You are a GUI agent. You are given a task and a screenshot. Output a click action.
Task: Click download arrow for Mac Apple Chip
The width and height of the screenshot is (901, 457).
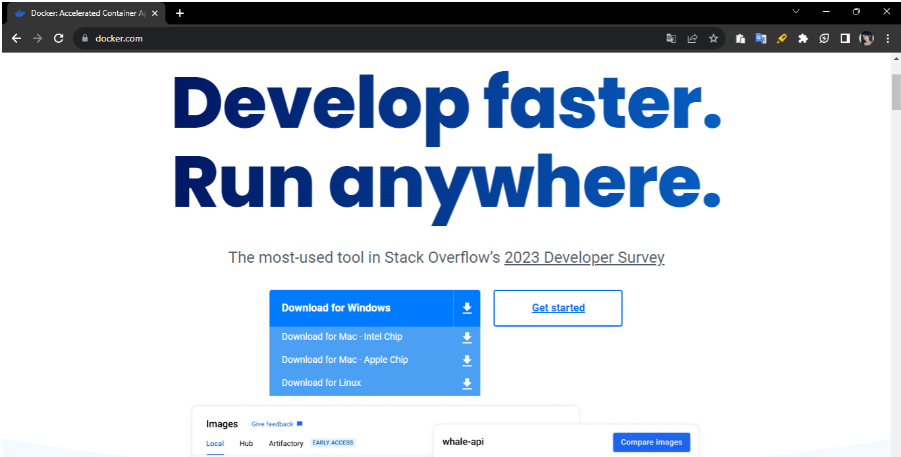467,360
